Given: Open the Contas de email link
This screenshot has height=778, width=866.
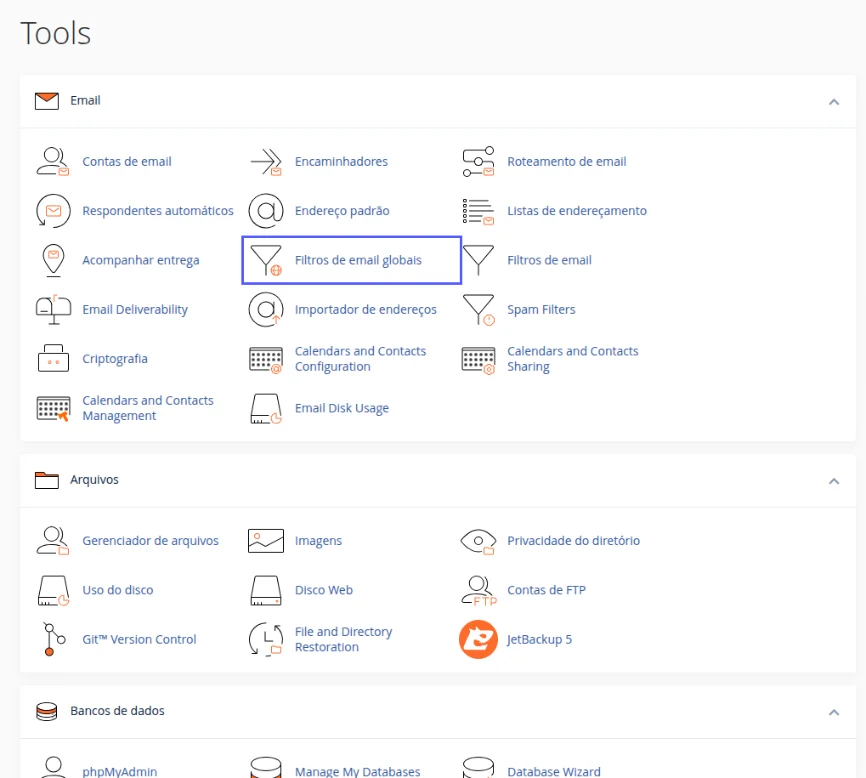Looking at the screenshot, I should point(127,162).
